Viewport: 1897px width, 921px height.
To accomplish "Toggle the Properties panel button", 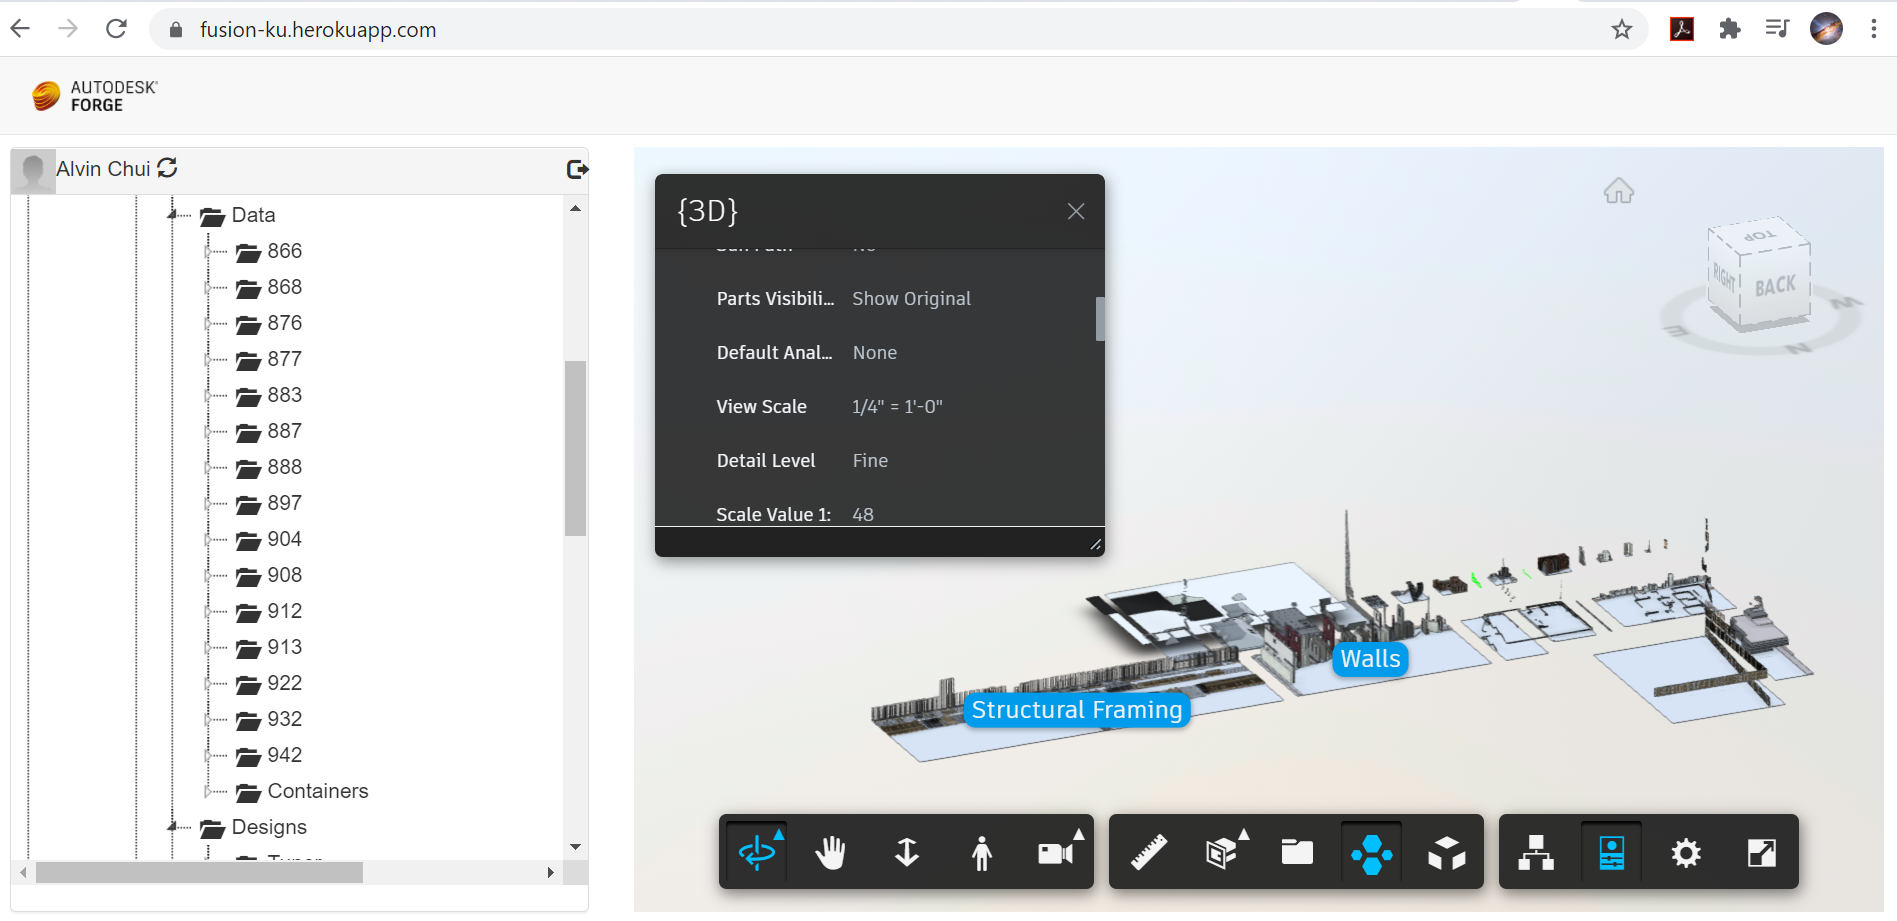I will [1611, 853].
